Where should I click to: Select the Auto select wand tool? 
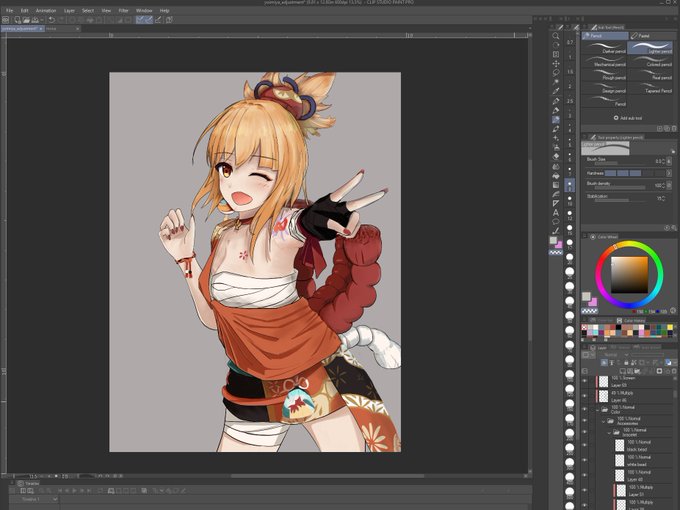point(556,82)
